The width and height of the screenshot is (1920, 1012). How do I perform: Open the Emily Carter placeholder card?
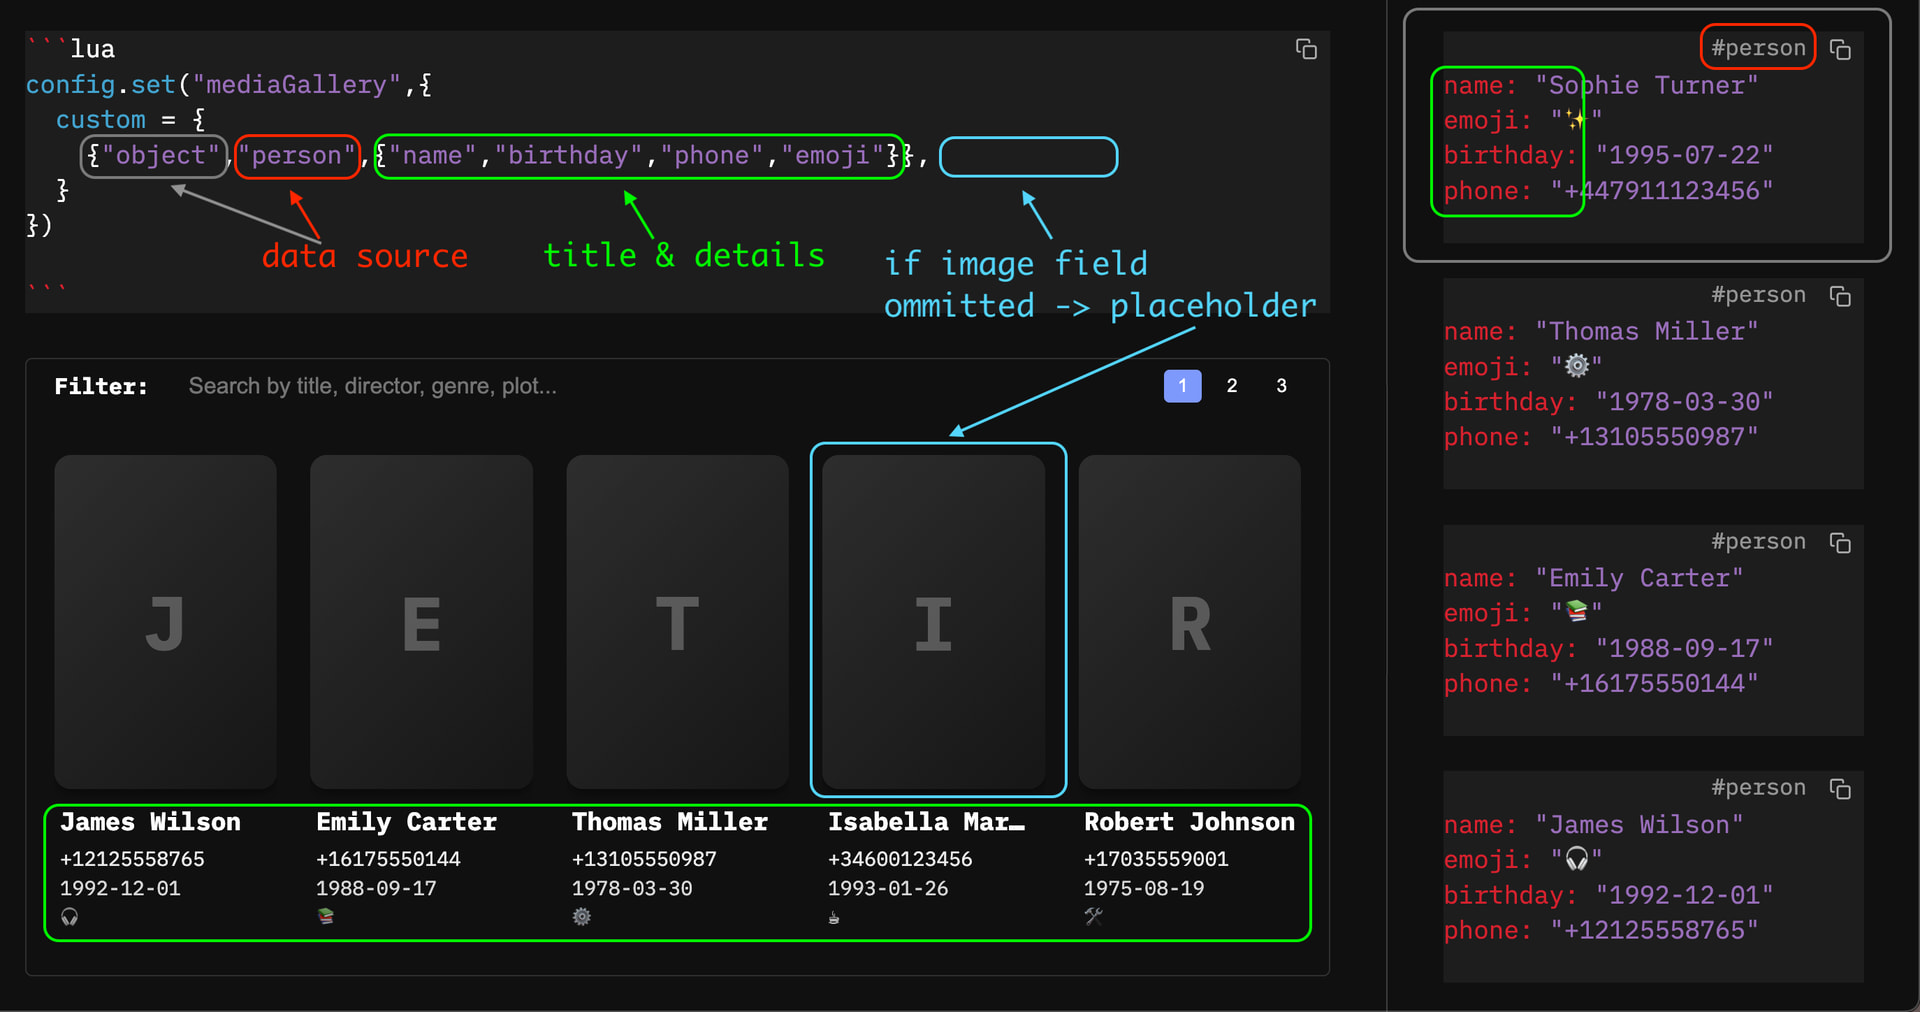coord(421,621)
